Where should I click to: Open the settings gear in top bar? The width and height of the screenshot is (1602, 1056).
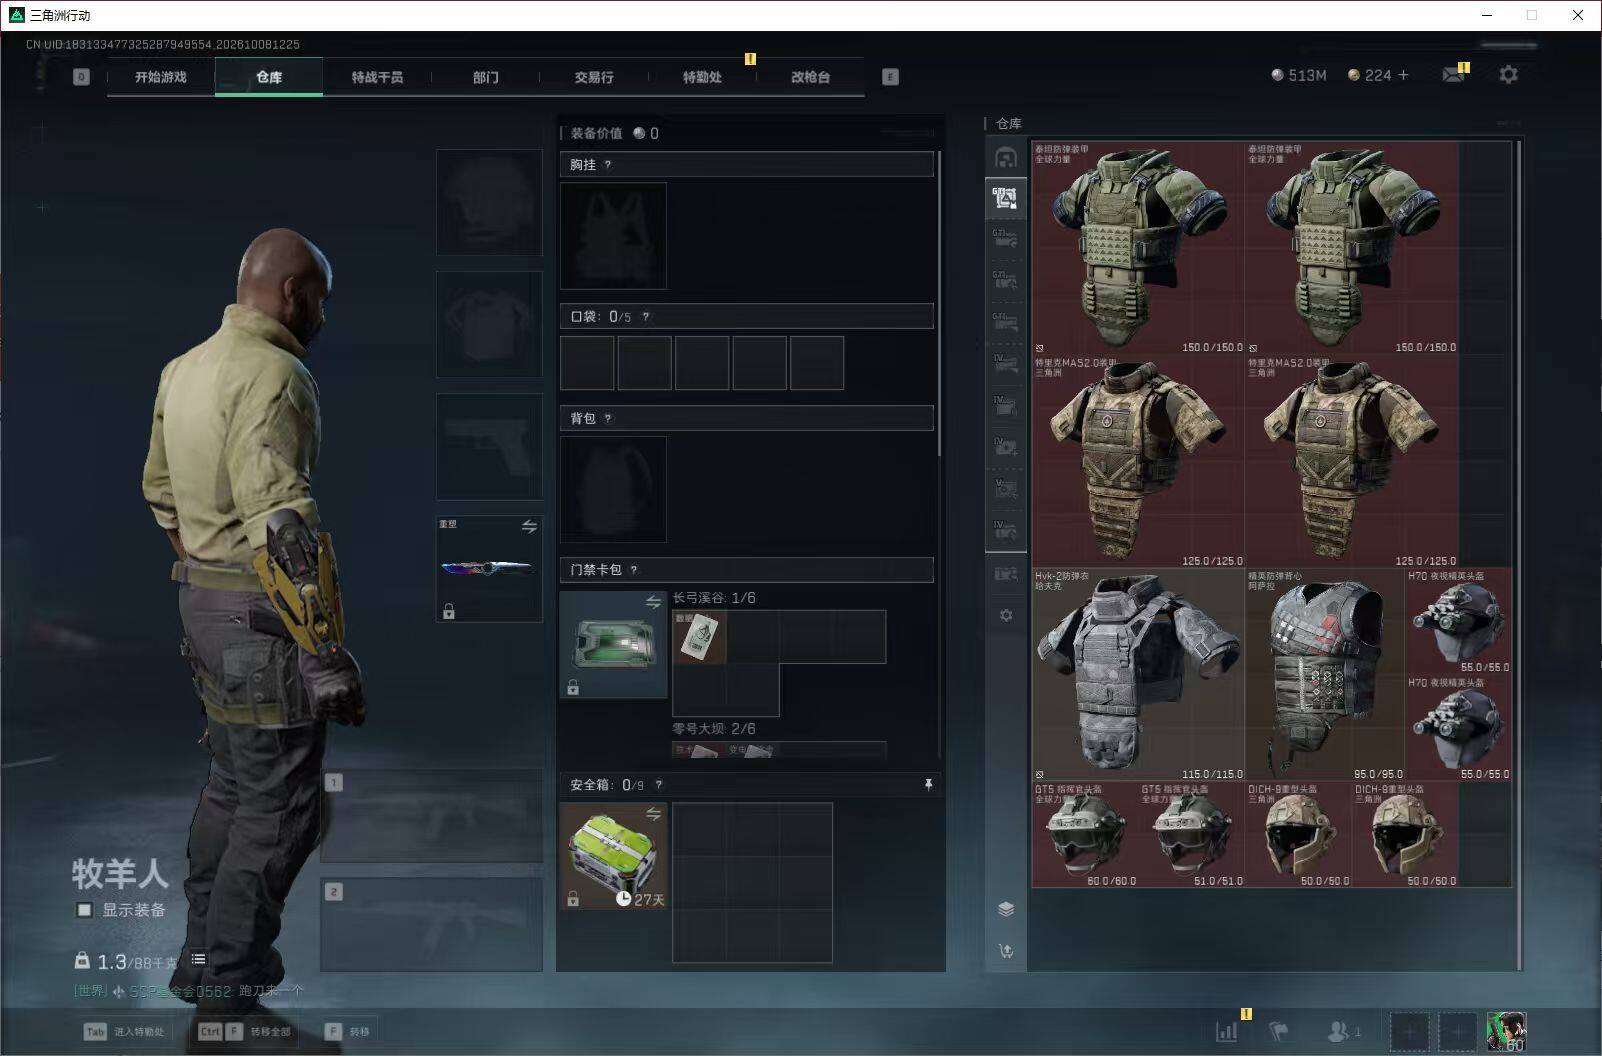tap(1508, 75)
